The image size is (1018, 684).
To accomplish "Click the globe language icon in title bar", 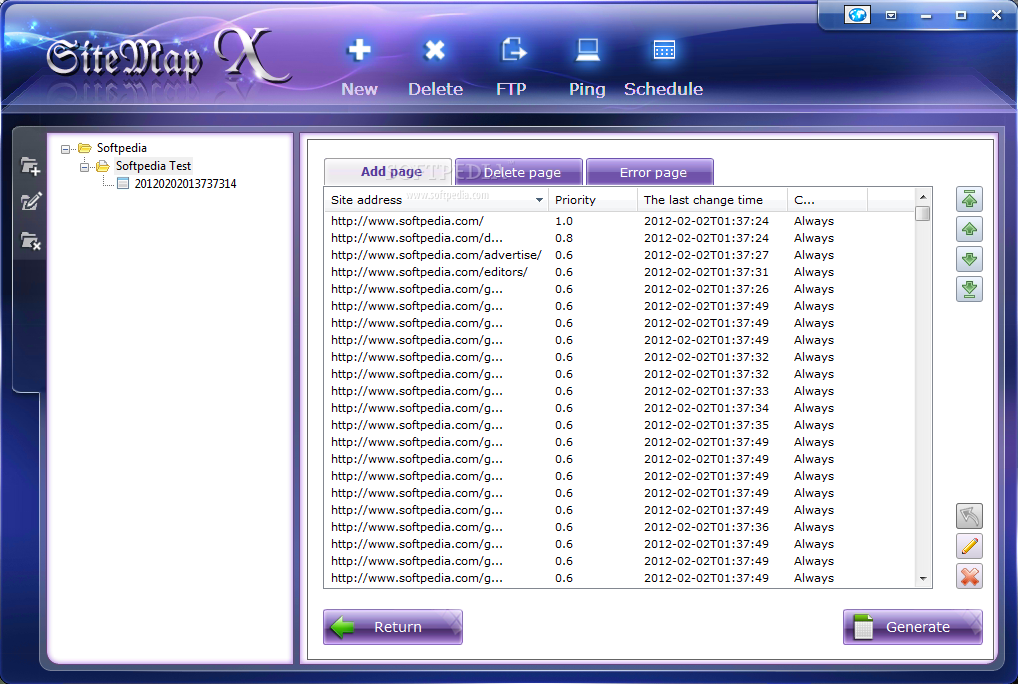I will pyautogui.click(x=857, y=14).
